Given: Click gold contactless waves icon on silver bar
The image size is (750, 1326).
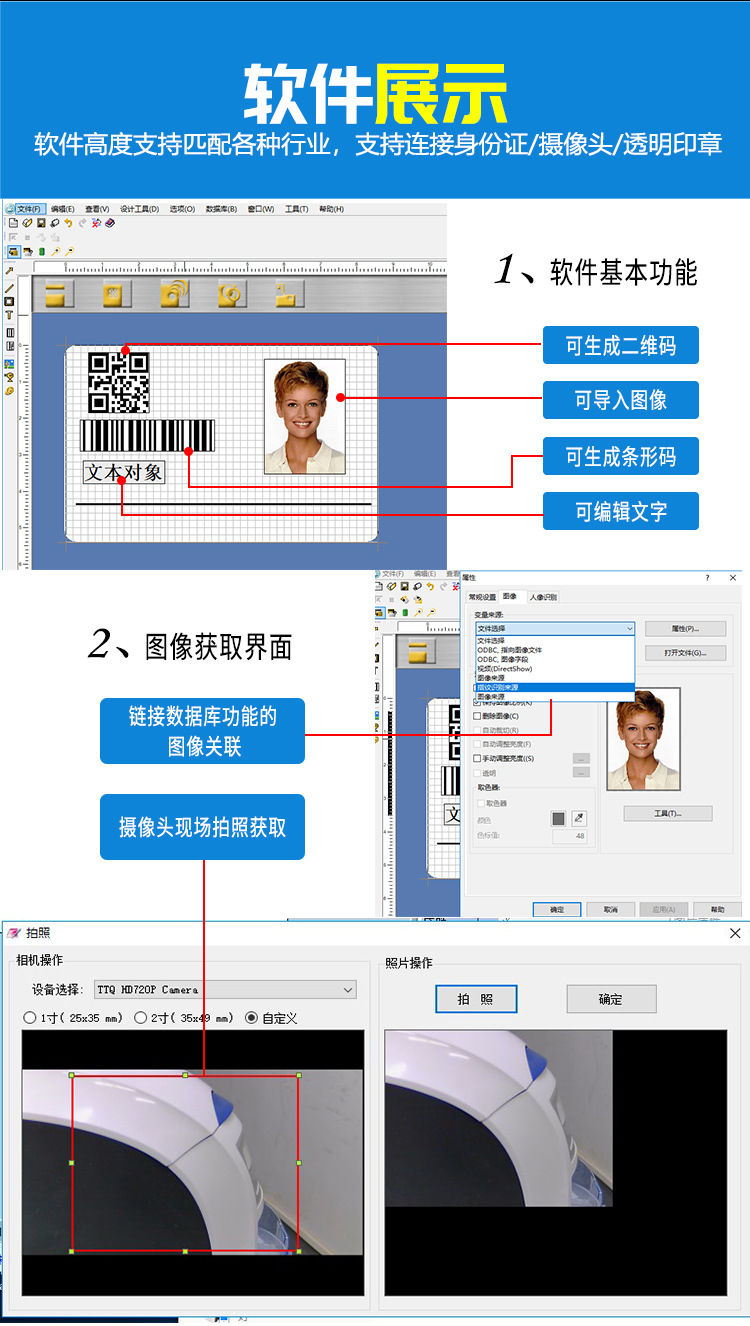Looking at the screenshot, I should pyautogui.click(x=175, y=292).
